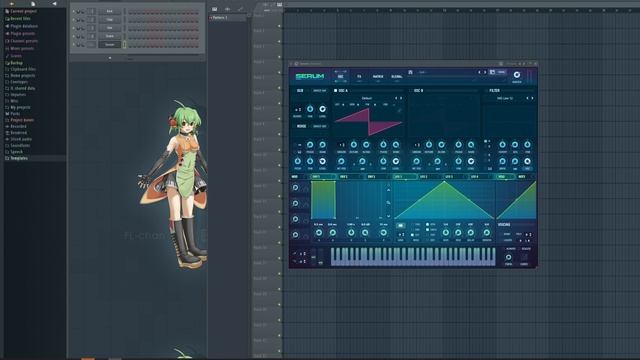Switch to the Serum OSC tab
Screen dimensions: 640x360
click(340, 76)
